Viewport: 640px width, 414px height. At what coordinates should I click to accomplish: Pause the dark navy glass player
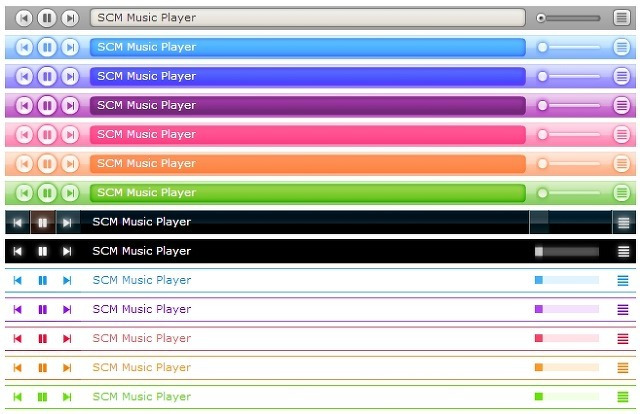point(42,222)
